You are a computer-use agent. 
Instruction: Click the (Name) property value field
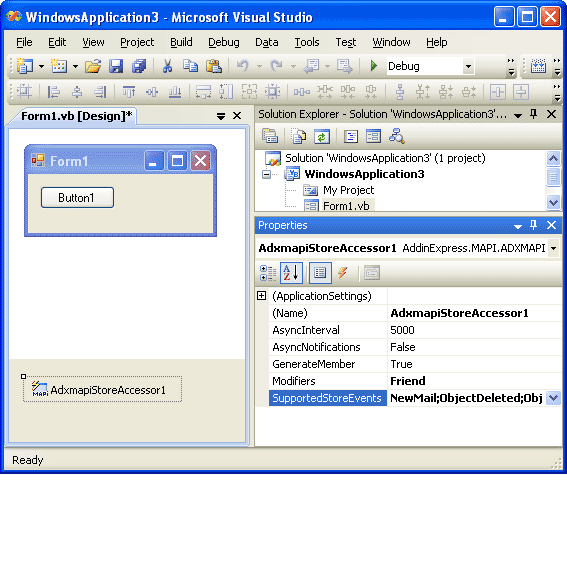pyautogui.click(x=474, y=313)
